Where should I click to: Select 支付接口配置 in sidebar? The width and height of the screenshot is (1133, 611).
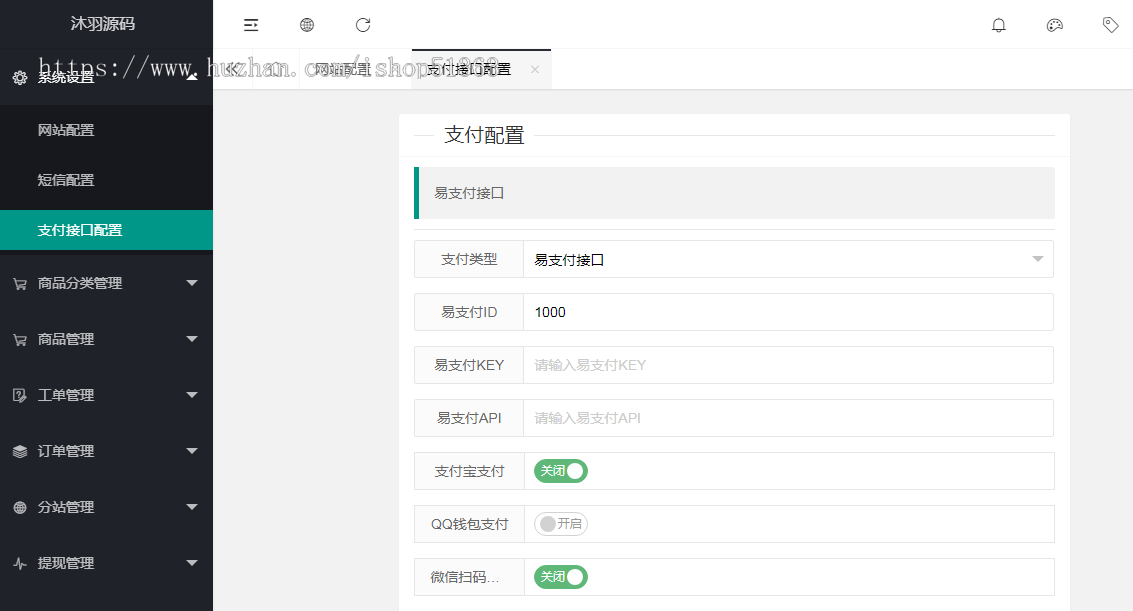coord(106,230)
